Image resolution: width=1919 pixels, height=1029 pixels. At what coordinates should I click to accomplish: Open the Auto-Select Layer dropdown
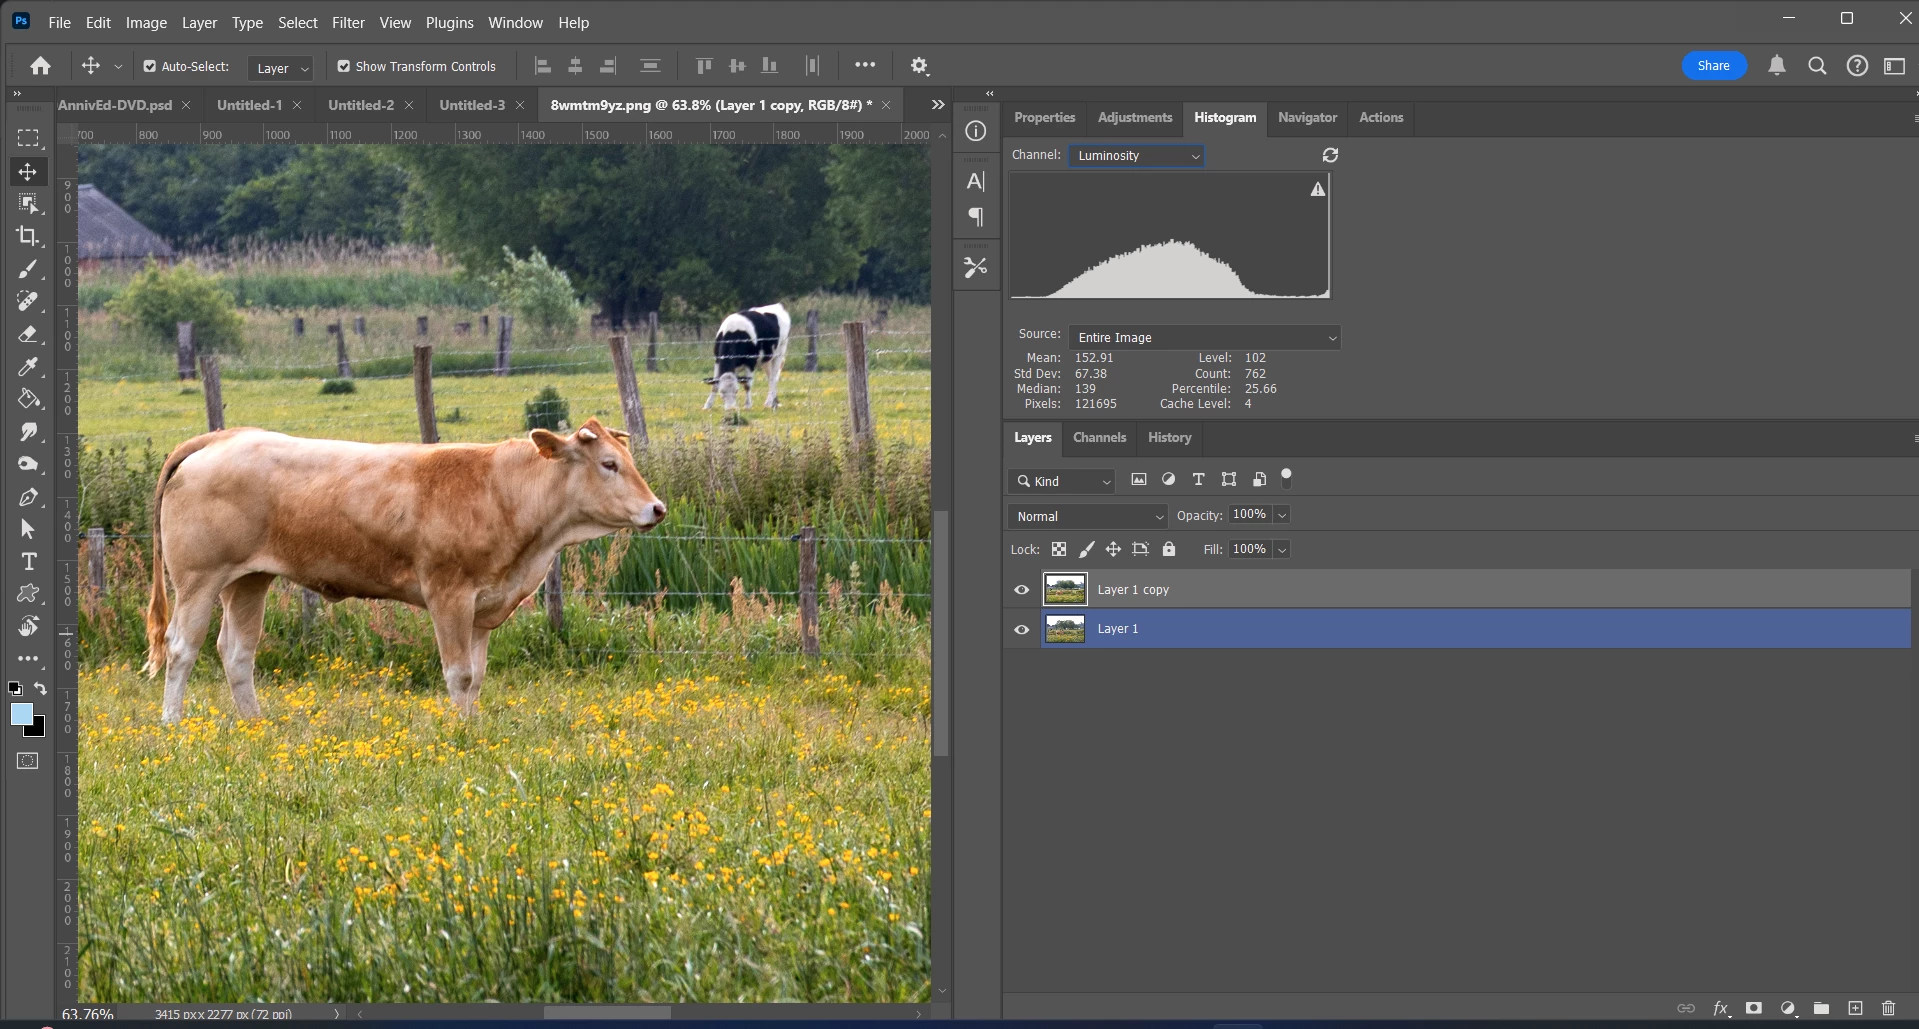click(281, 68)
